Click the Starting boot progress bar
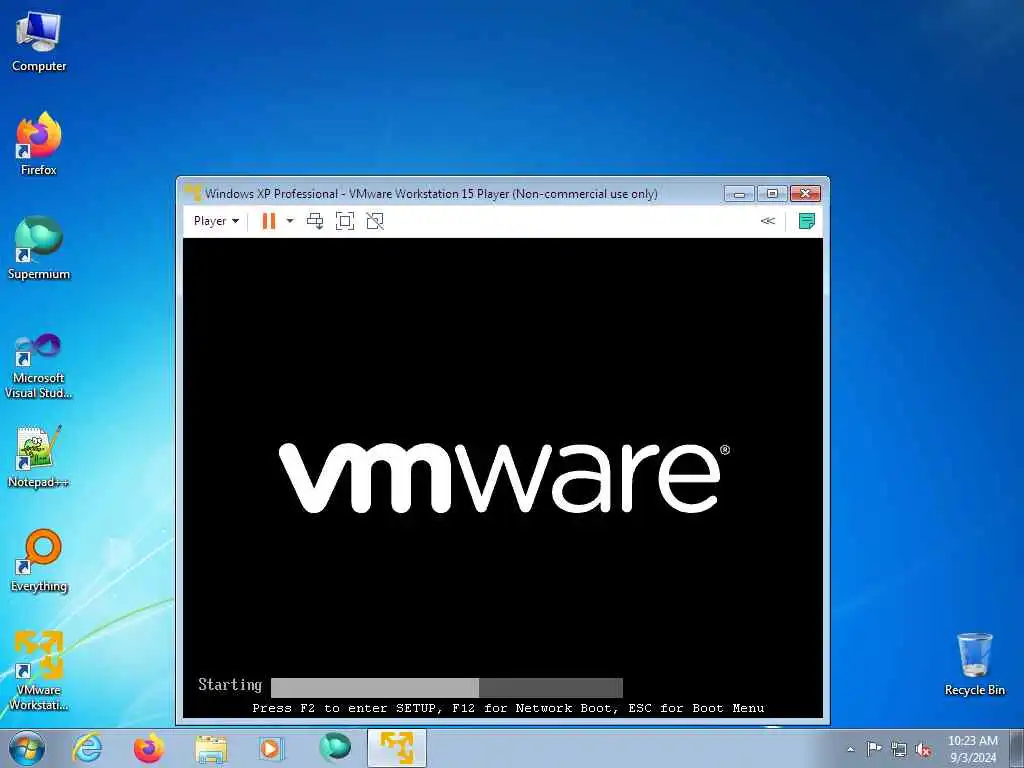The width and height of the screenshot is (1024, 768). tap(447, 687)
